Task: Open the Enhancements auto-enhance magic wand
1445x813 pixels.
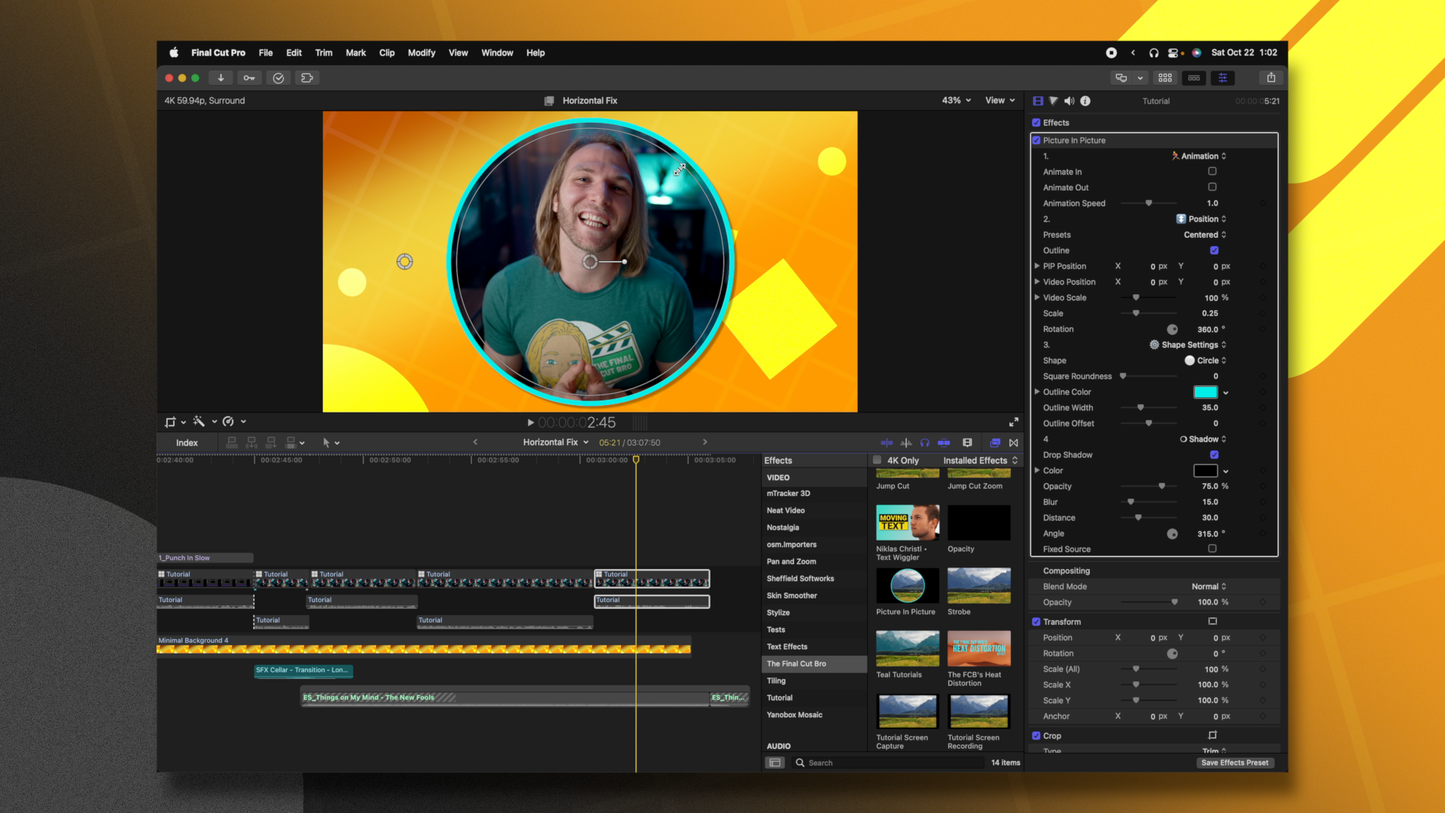Action: point(200,421)
